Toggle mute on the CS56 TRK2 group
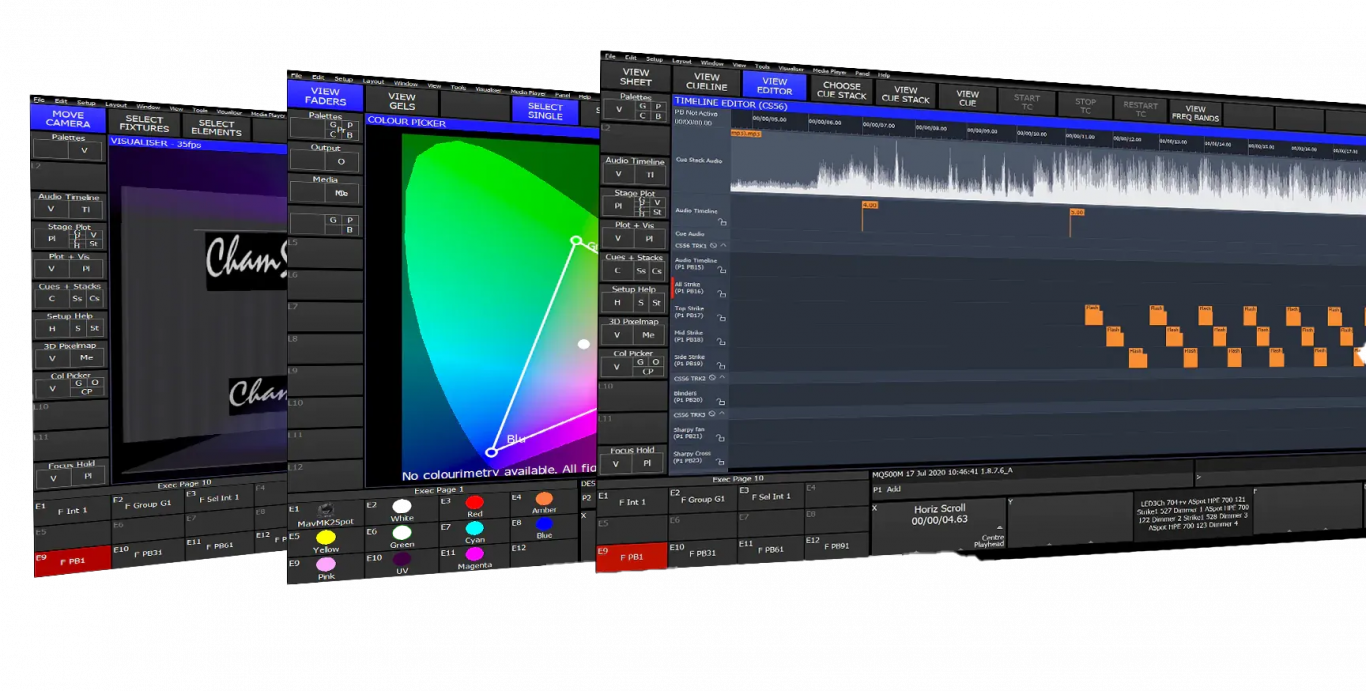Screen dimensions: 1366x691 click(712, 377)
